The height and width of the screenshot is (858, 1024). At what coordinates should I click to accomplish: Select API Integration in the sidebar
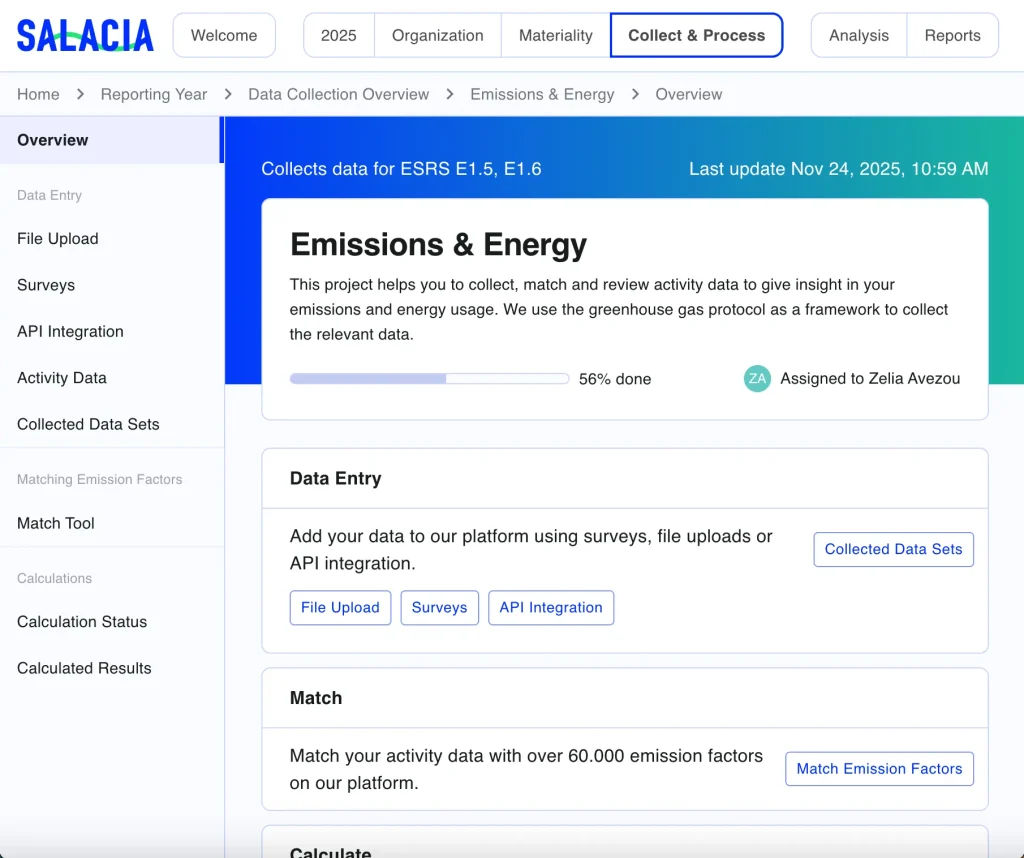click(70, 331)
